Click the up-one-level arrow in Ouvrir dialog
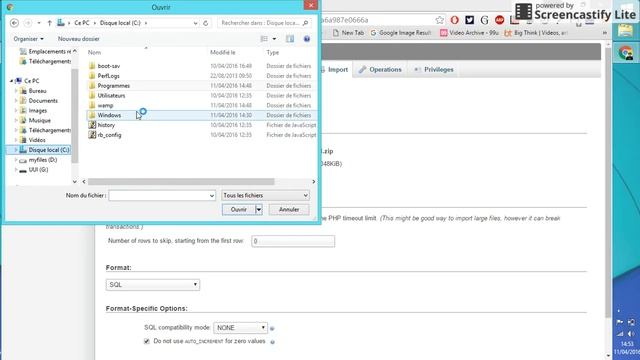640x360 pixels. point(49,23)
